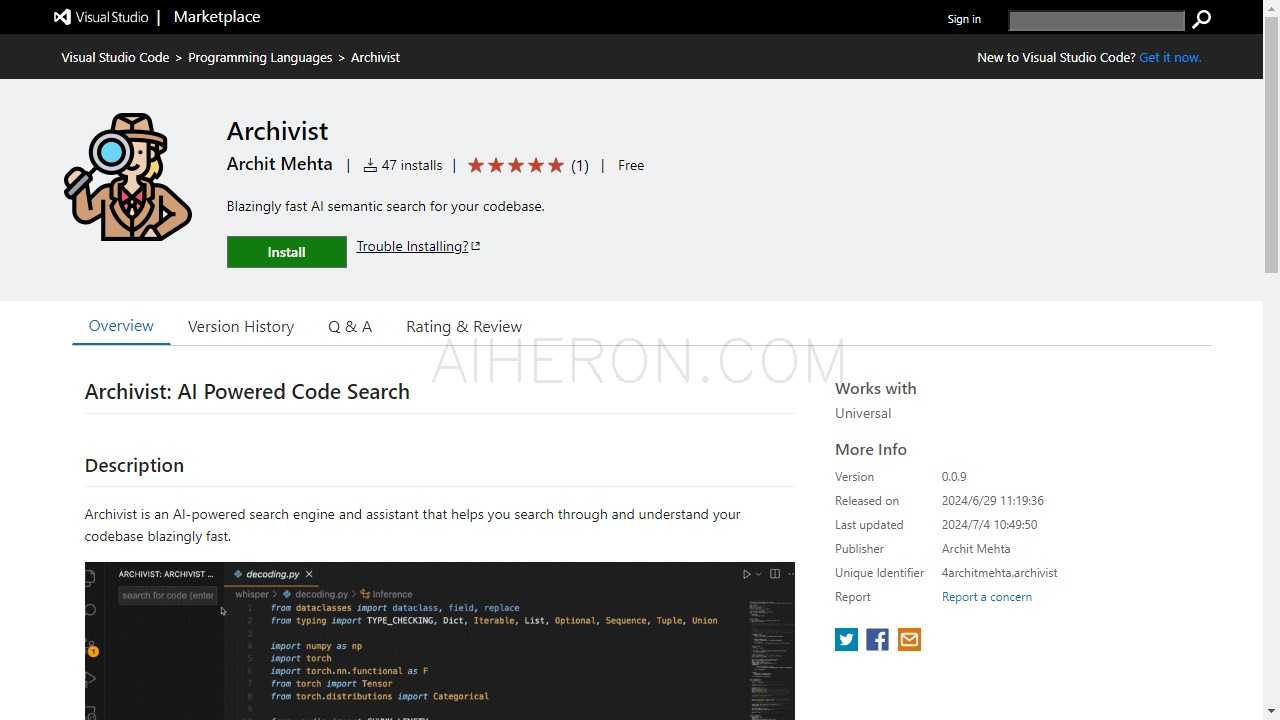Click the review count '(1)'
The height and width of the screenshot is (720, 1280).
pos(580,165)
